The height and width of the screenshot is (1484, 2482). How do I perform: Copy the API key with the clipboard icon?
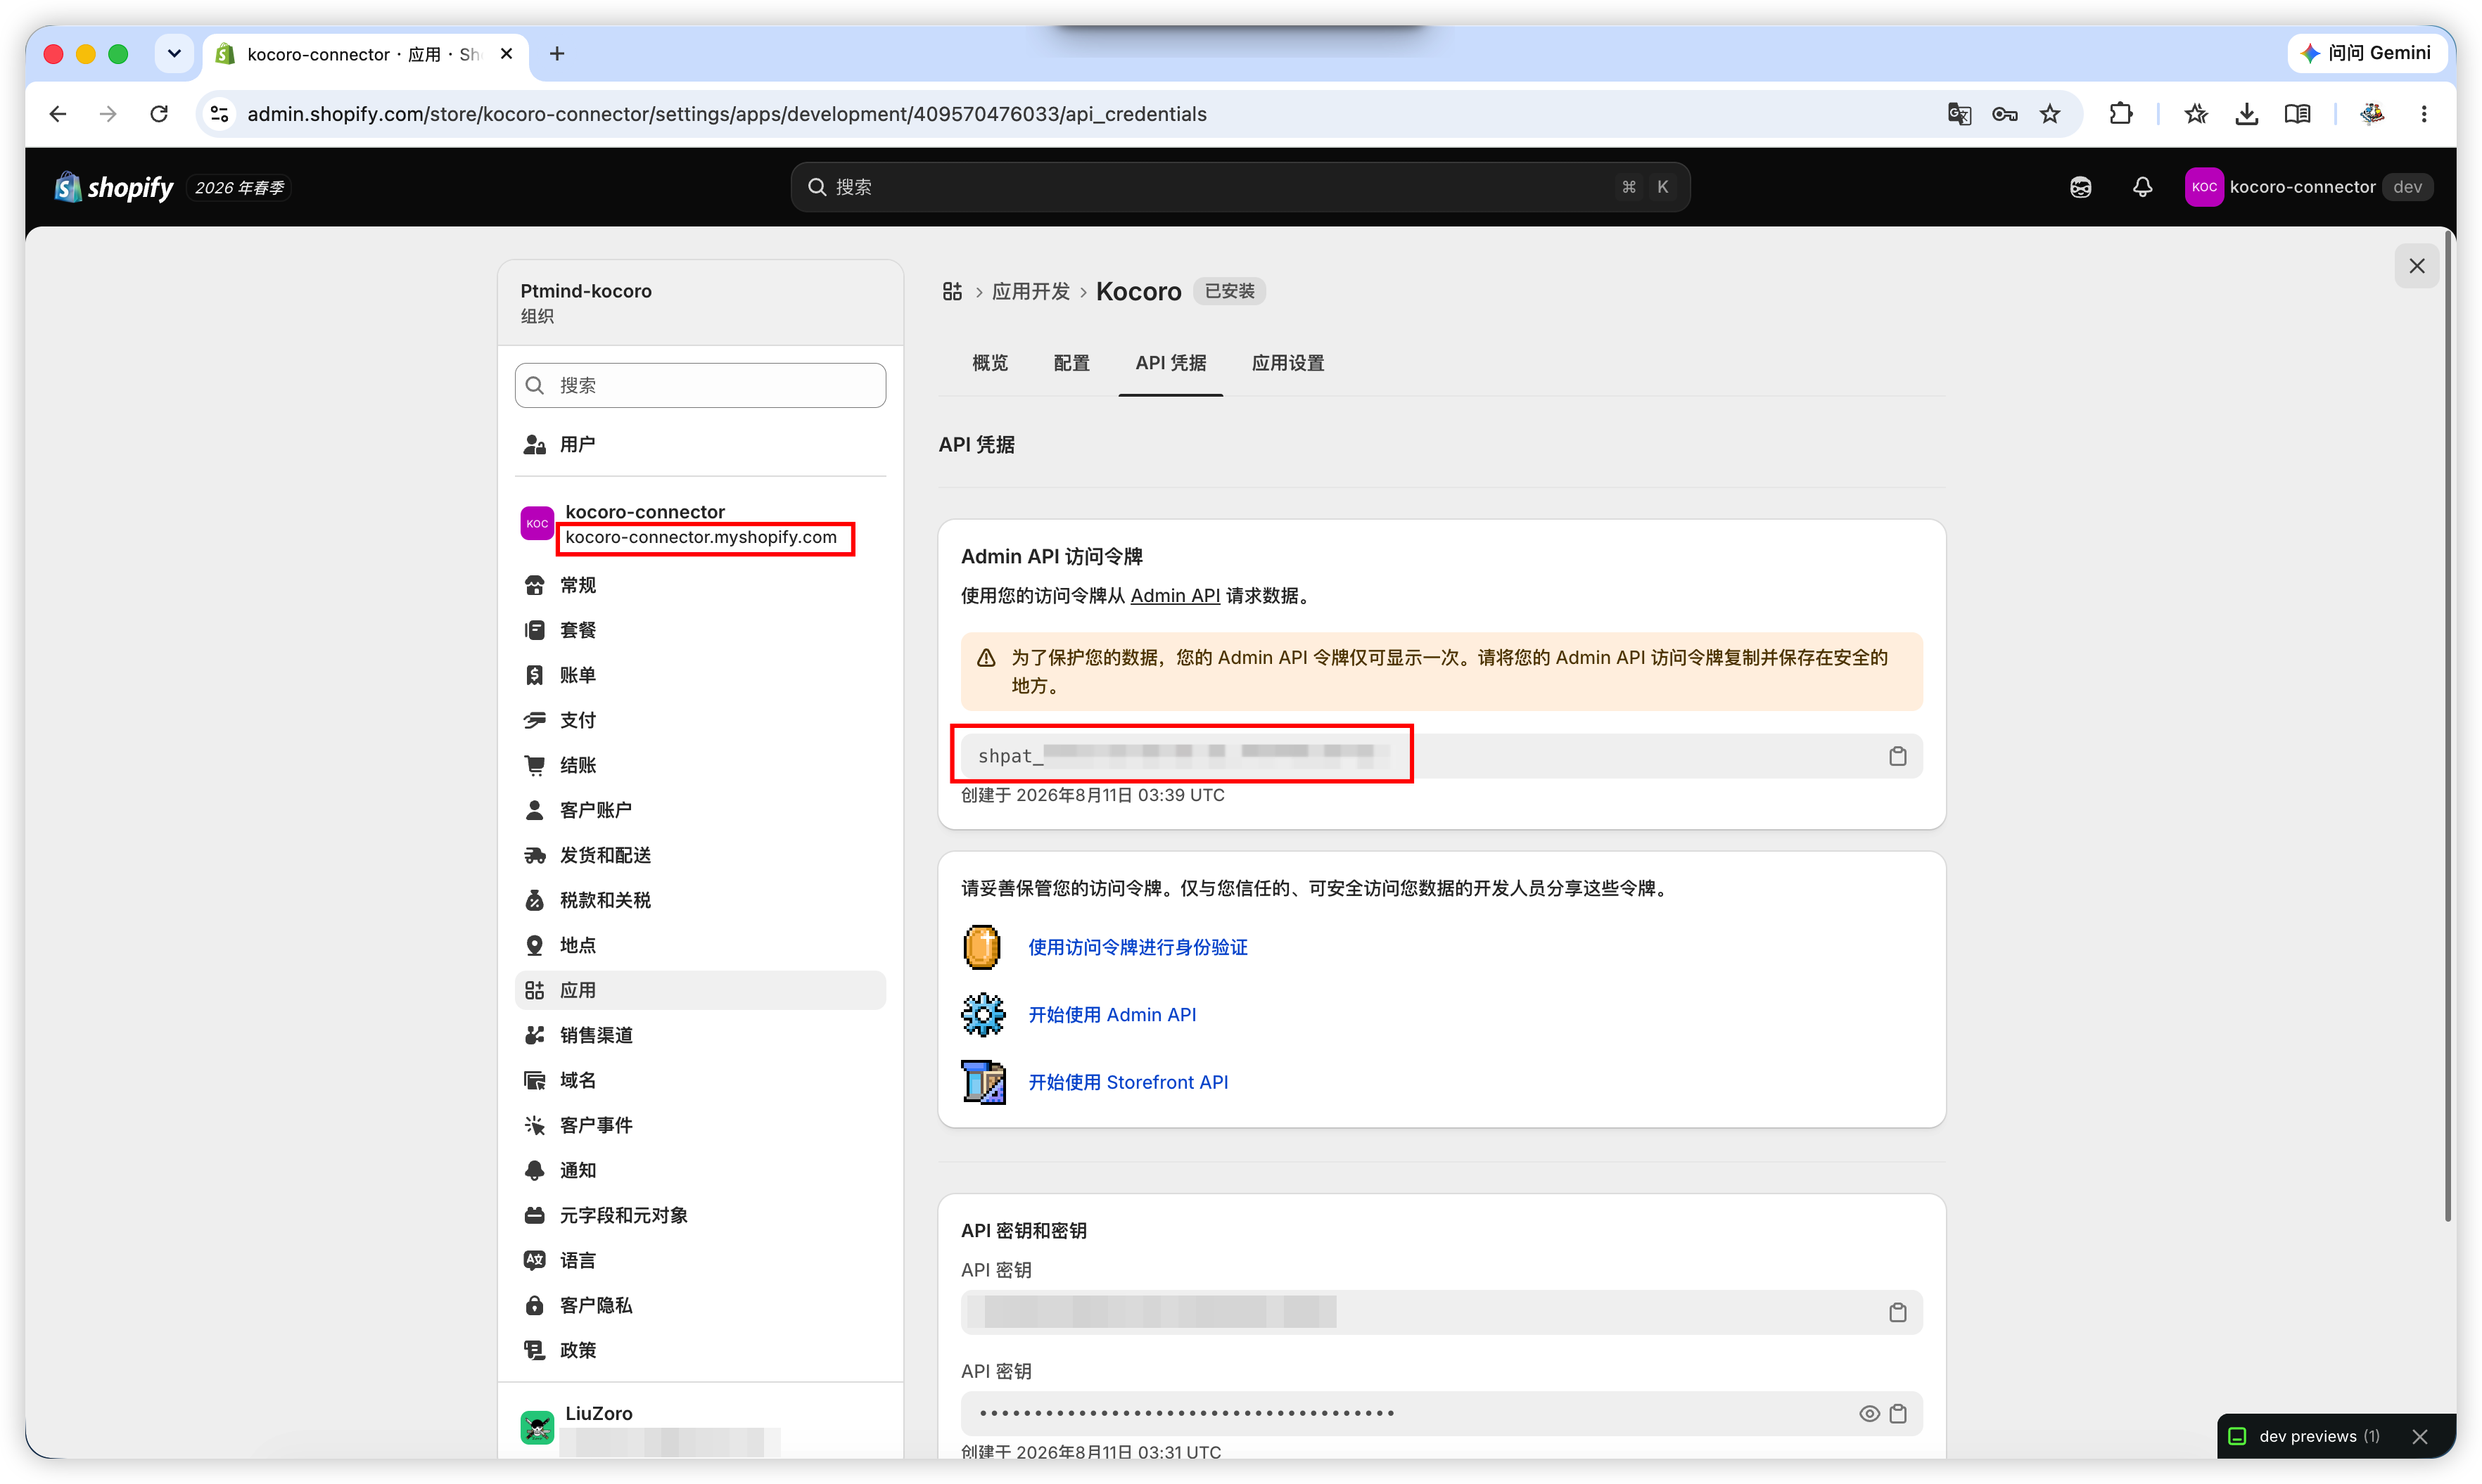(1897, 1312)
